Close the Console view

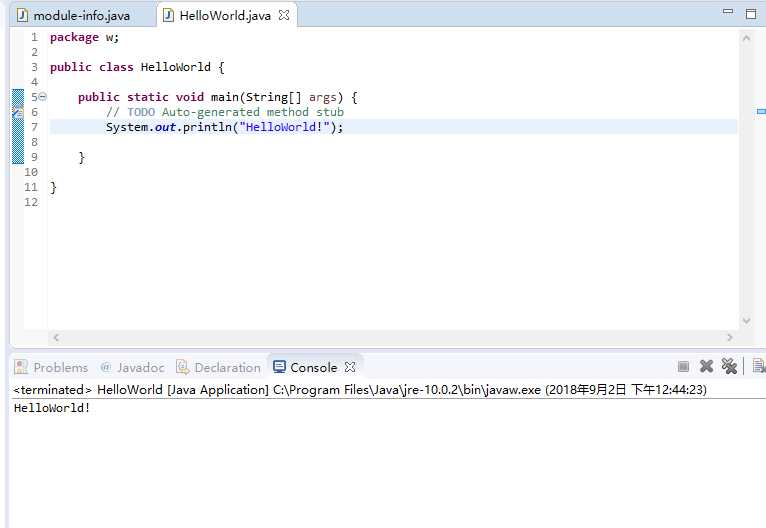point(350,367)
